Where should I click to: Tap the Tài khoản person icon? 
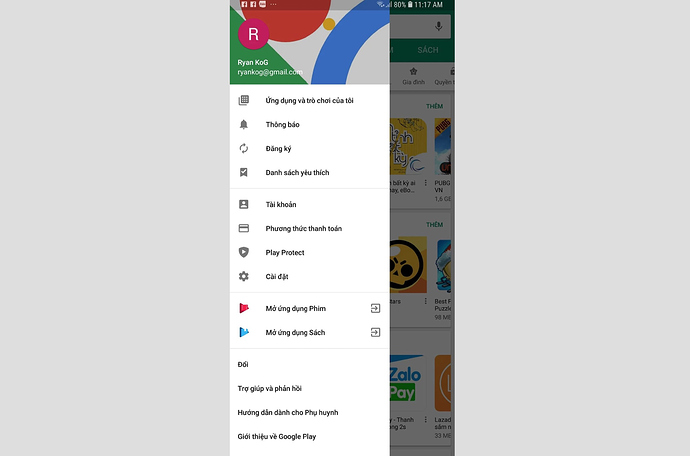[243, 204]
